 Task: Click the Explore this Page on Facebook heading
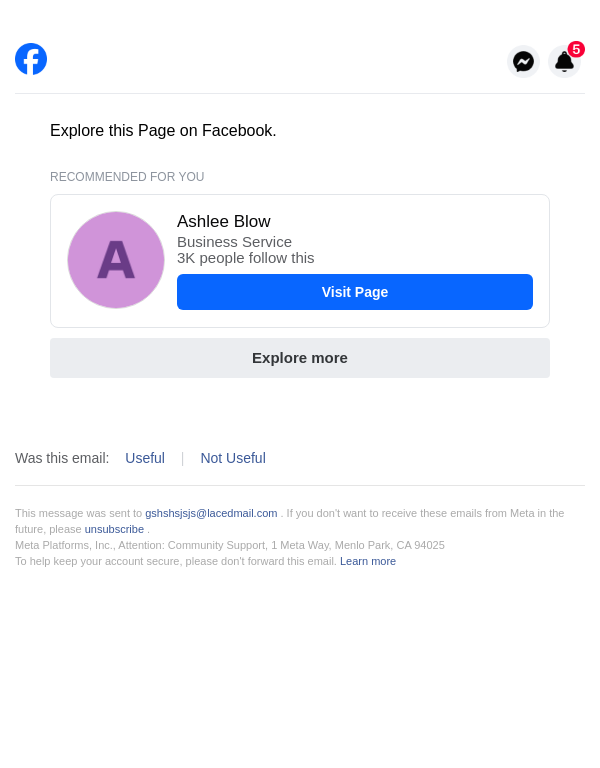[x=163, y=131]
